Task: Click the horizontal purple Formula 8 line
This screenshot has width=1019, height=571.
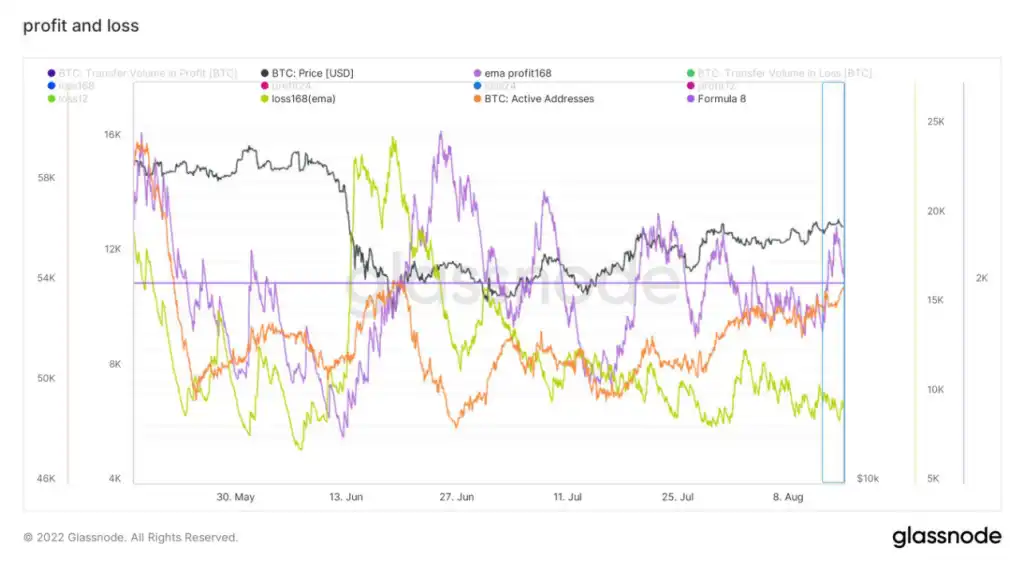Action: (x=489, y=283)
